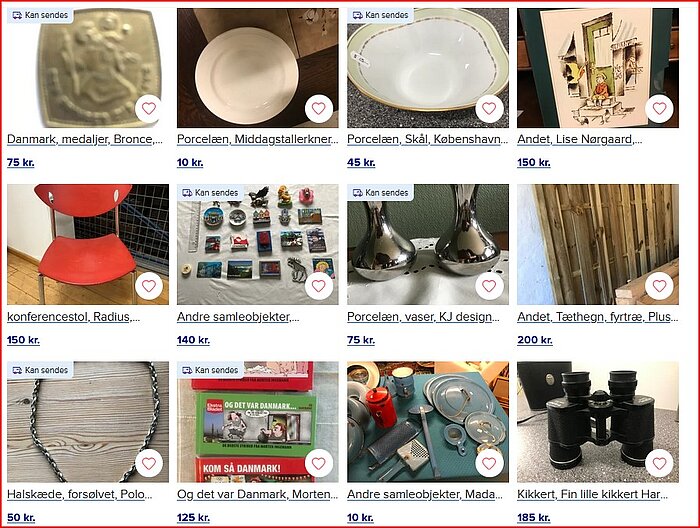
Task: Open the binoculars product photo
Action: pos(598,422)
